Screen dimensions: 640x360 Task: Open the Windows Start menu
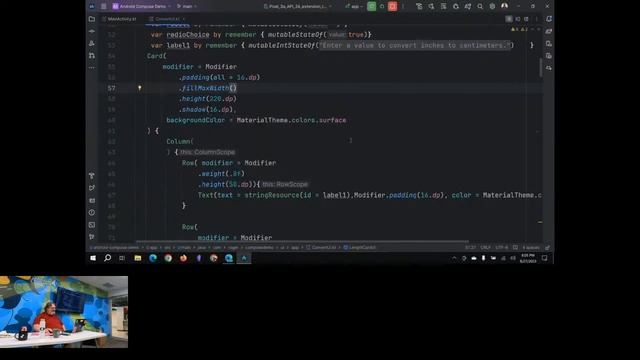(93, 258)
